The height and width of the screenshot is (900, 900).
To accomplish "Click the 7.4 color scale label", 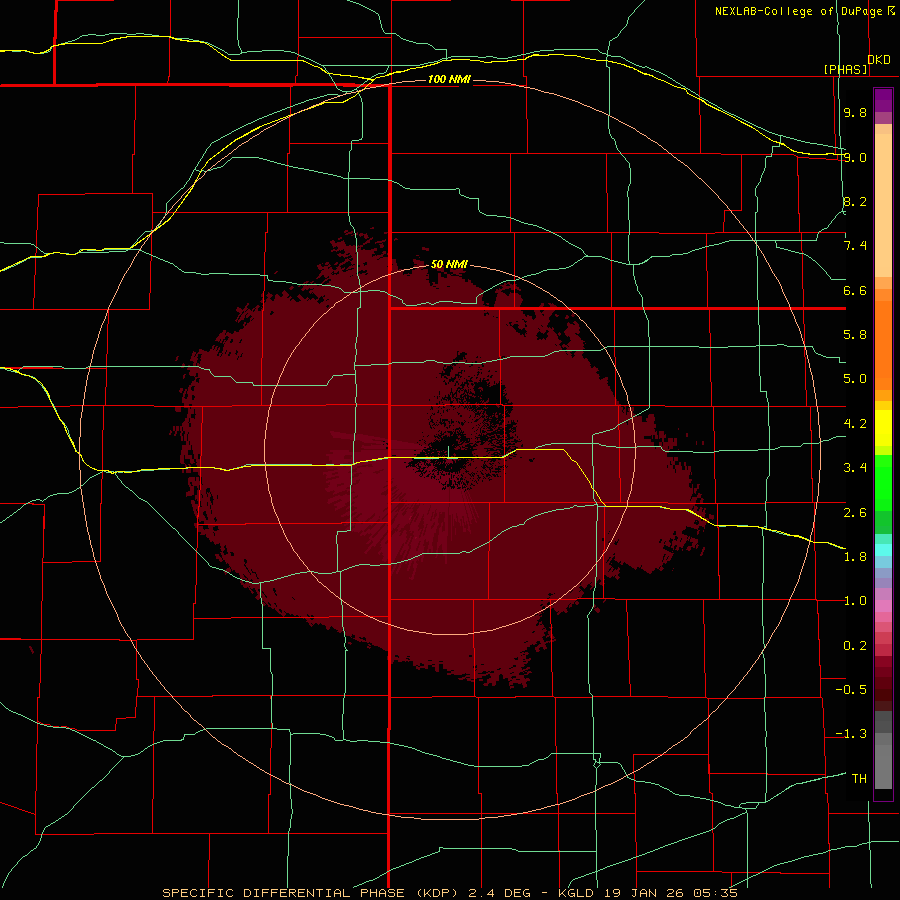I will coord(855,246).
